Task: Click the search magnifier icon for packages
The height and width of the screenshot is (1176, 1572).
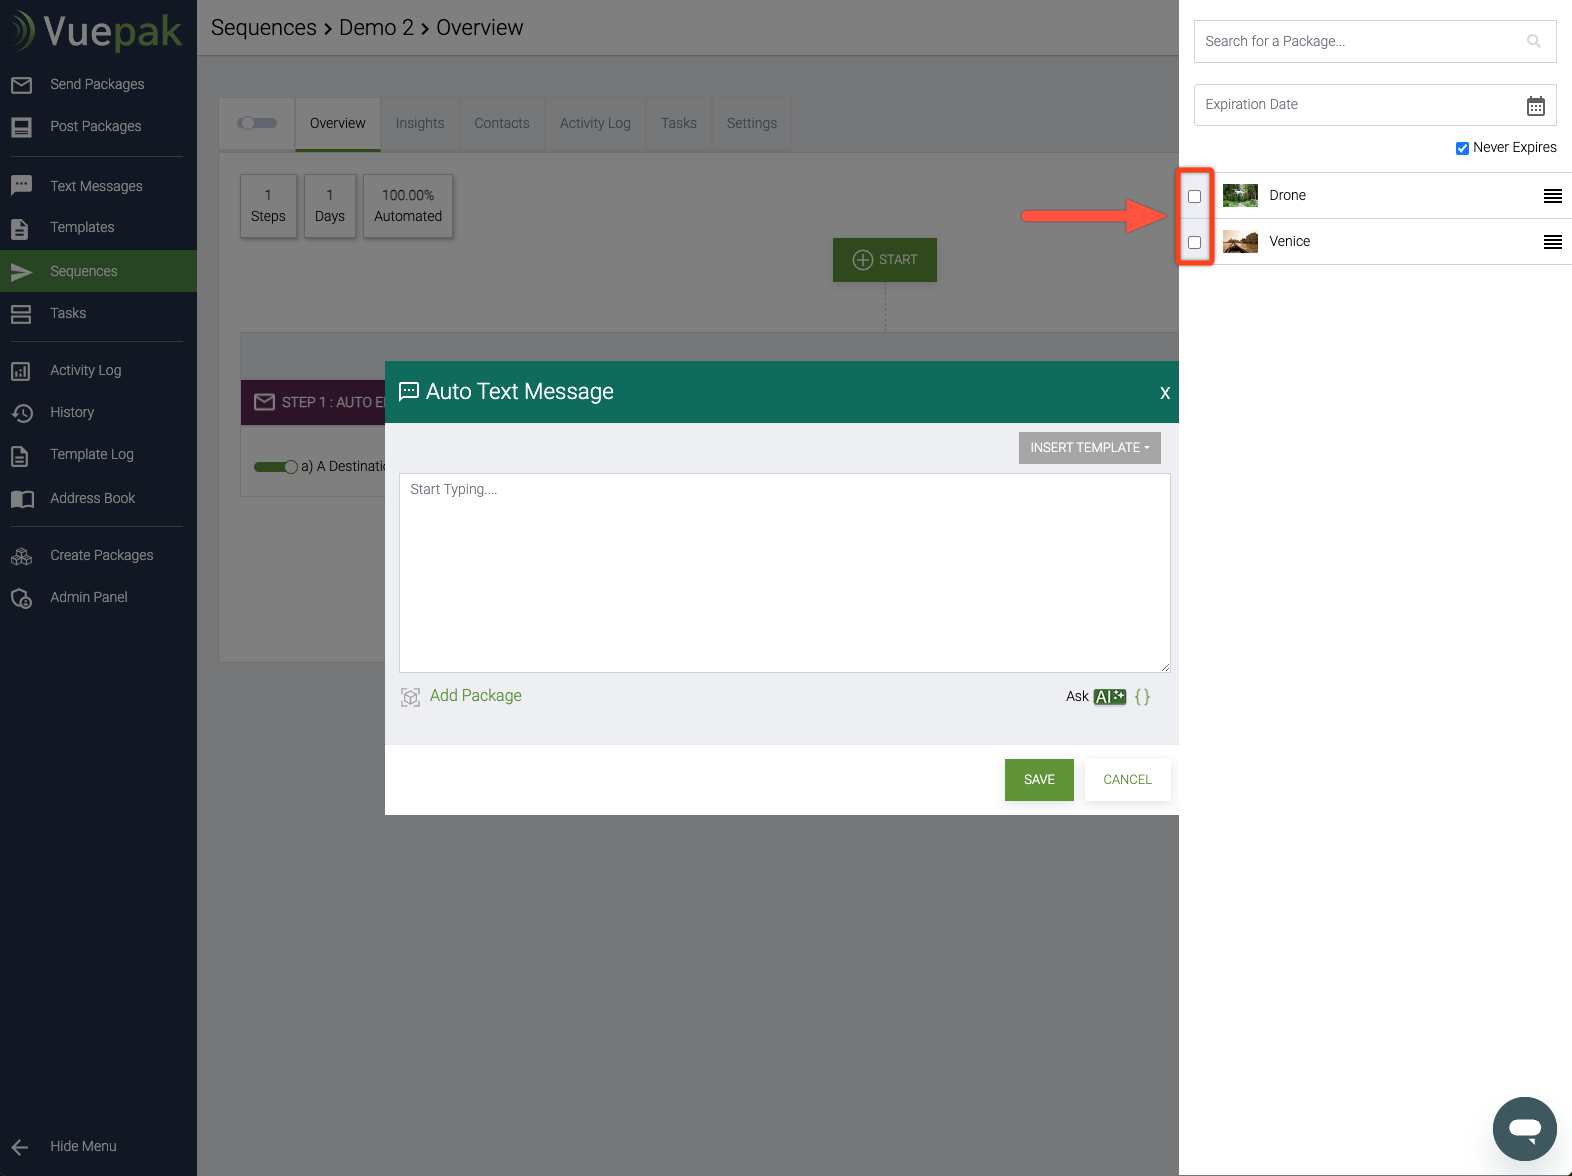Action: coord(1533,42)
